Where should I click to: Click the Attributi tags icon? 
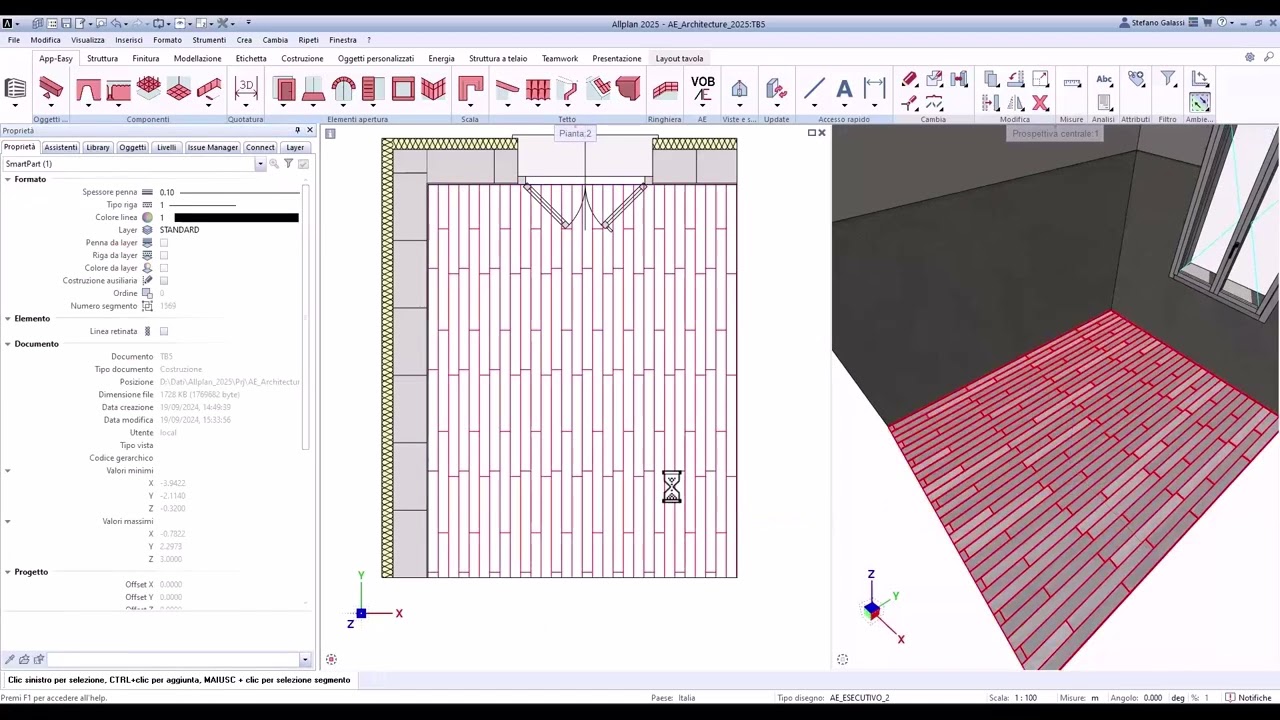[x=1136, y=79]
